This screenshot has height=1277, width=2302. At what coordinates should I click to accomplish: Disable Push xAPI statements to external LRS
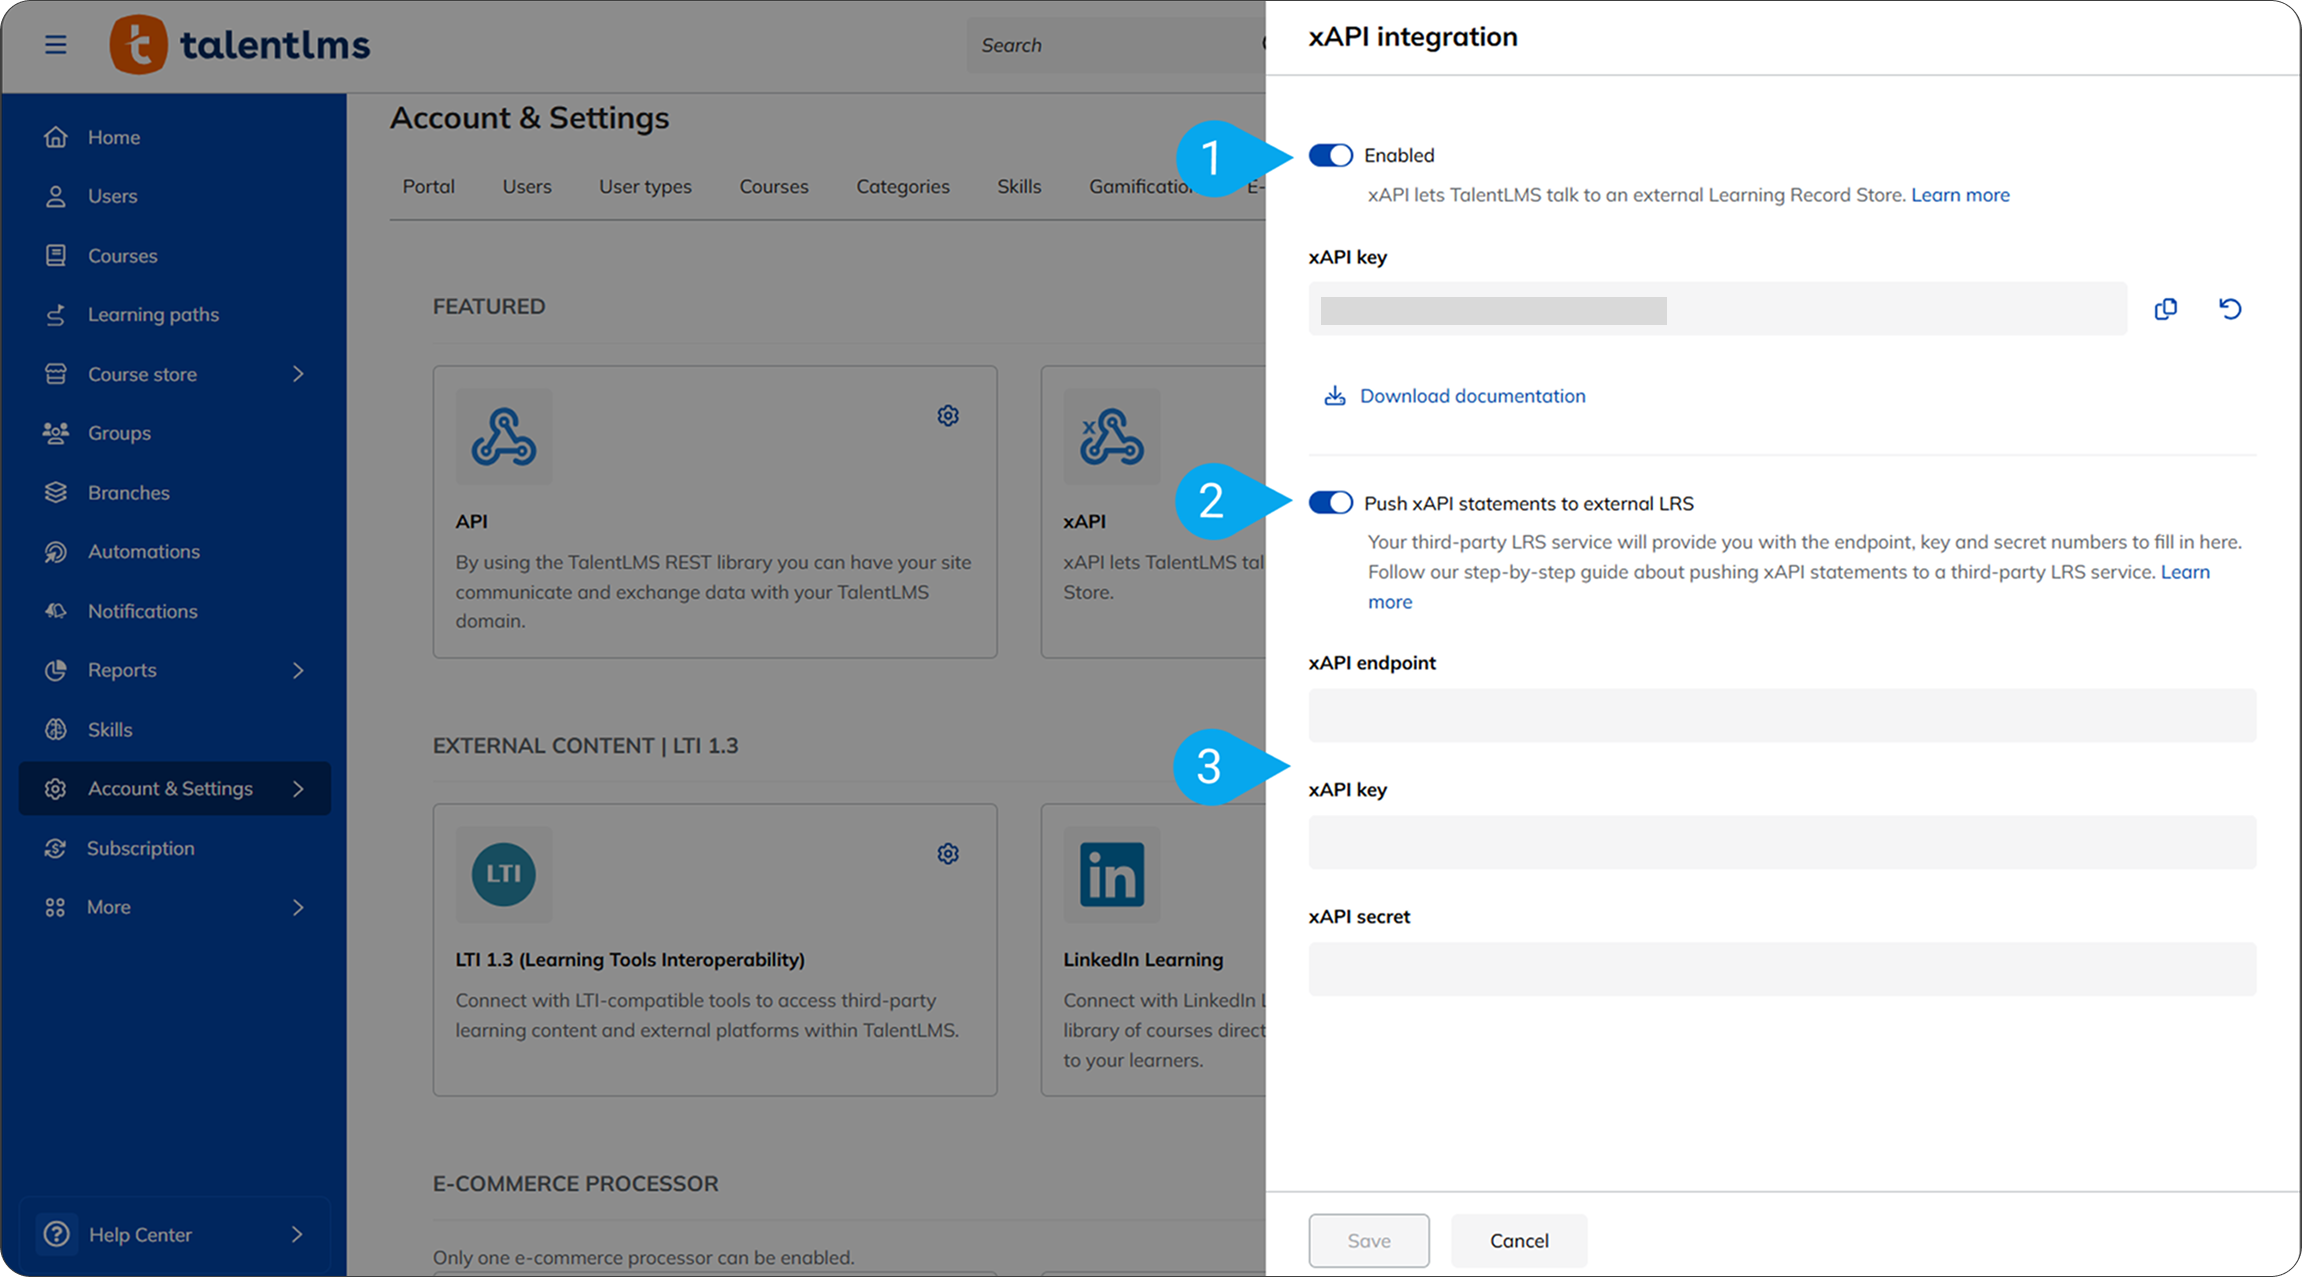(1330, 503)
